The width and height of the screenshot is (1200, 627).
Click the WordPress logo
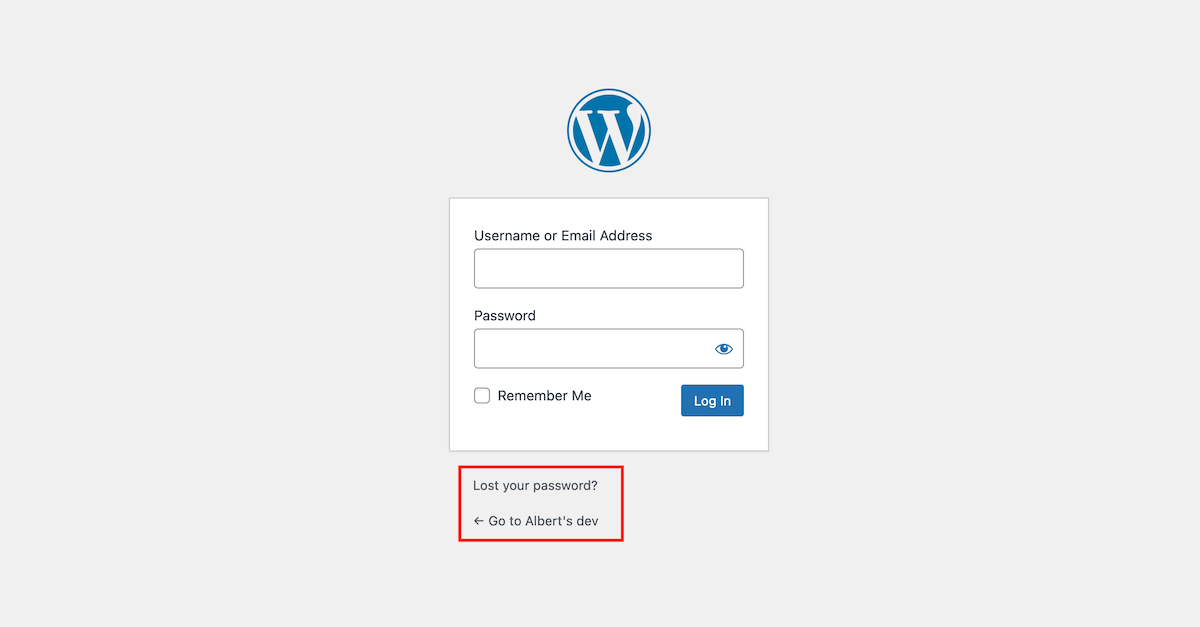[x=609, y=130]
